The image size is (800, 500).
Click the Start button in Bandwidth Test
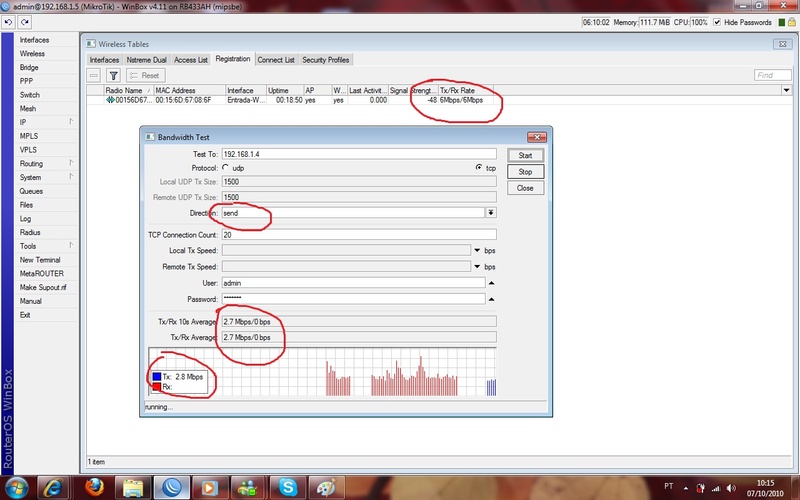point(526,156)
